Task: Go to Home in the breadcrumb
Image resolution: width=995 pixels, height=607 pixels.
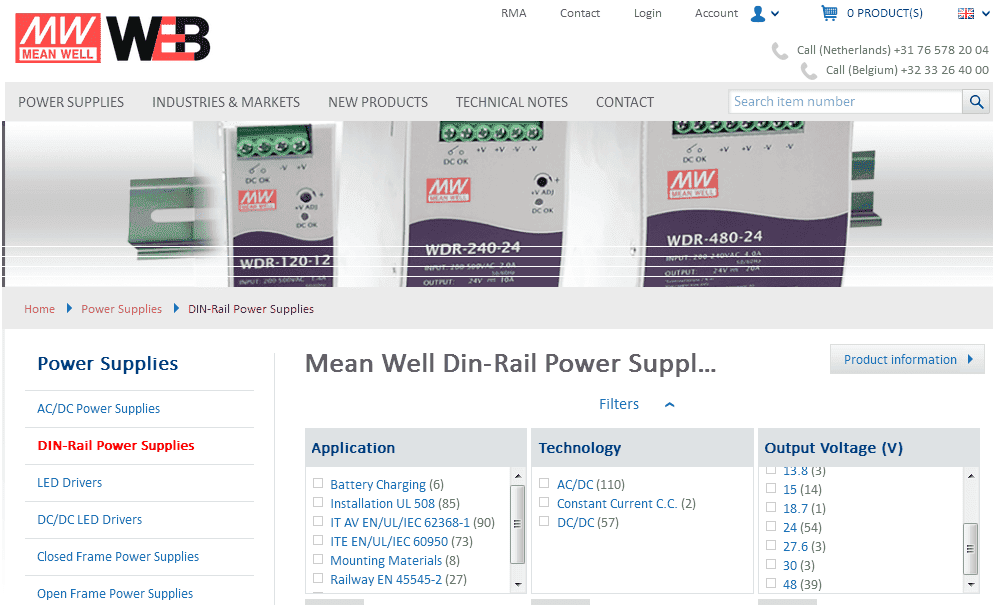Action: (x=39, y=309)
